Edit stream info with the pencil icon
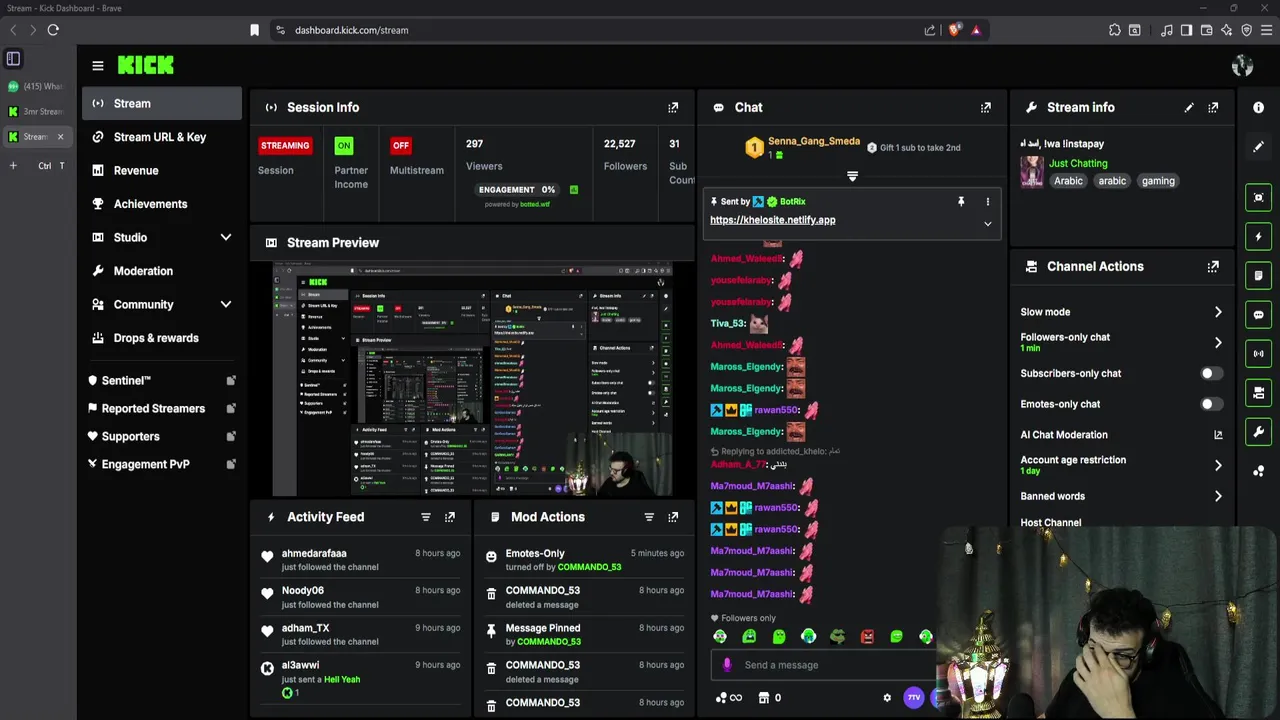1280x720 pixels. (1189, 107)
